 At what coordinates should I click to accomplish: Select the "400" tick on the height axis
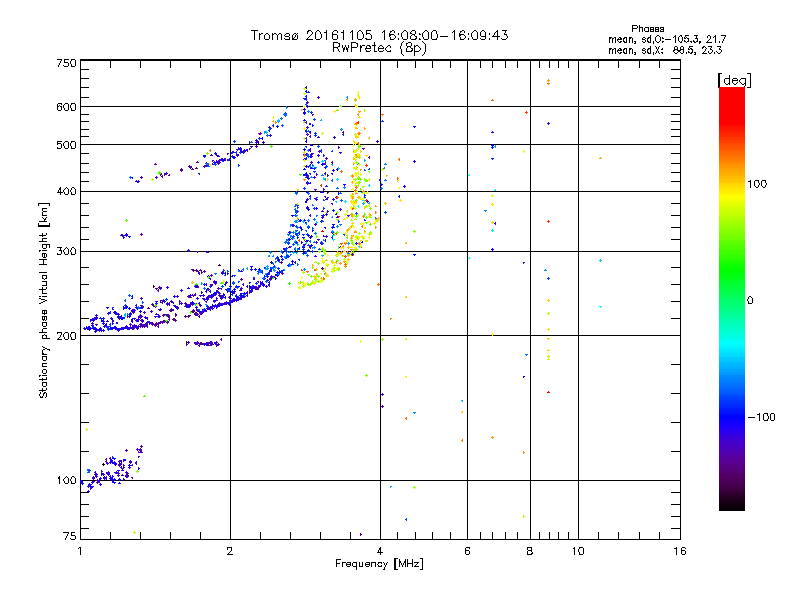click(66, 191)
